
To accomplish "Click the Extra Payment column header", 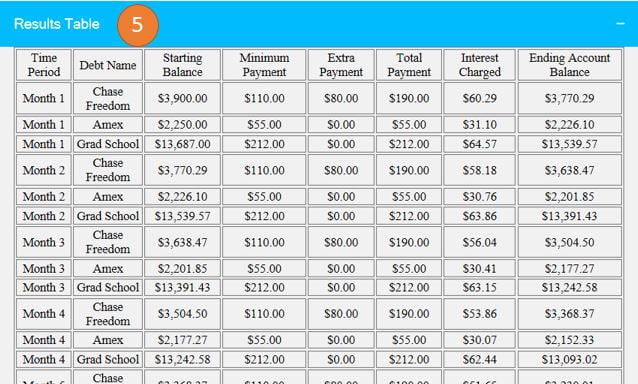I will point(341,65).
